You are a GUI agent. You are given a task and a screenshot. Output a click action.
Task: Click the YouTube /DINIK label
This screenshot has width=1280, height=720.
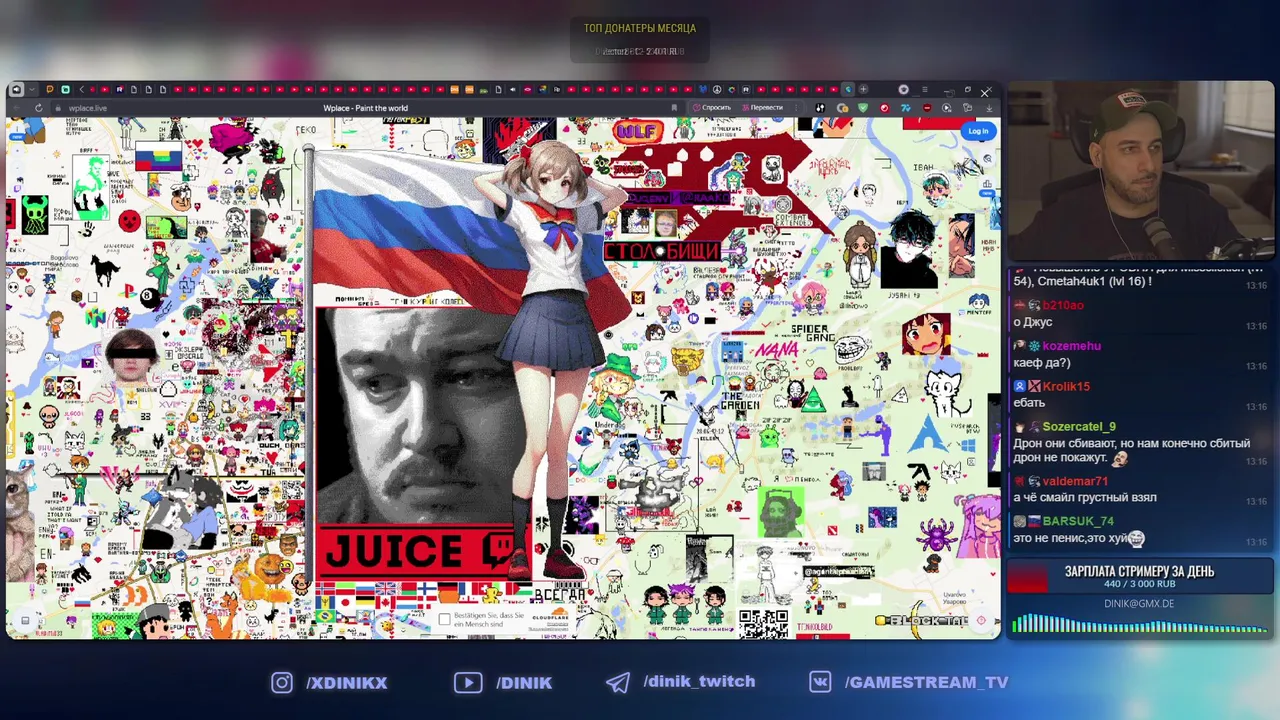point(524,683)
